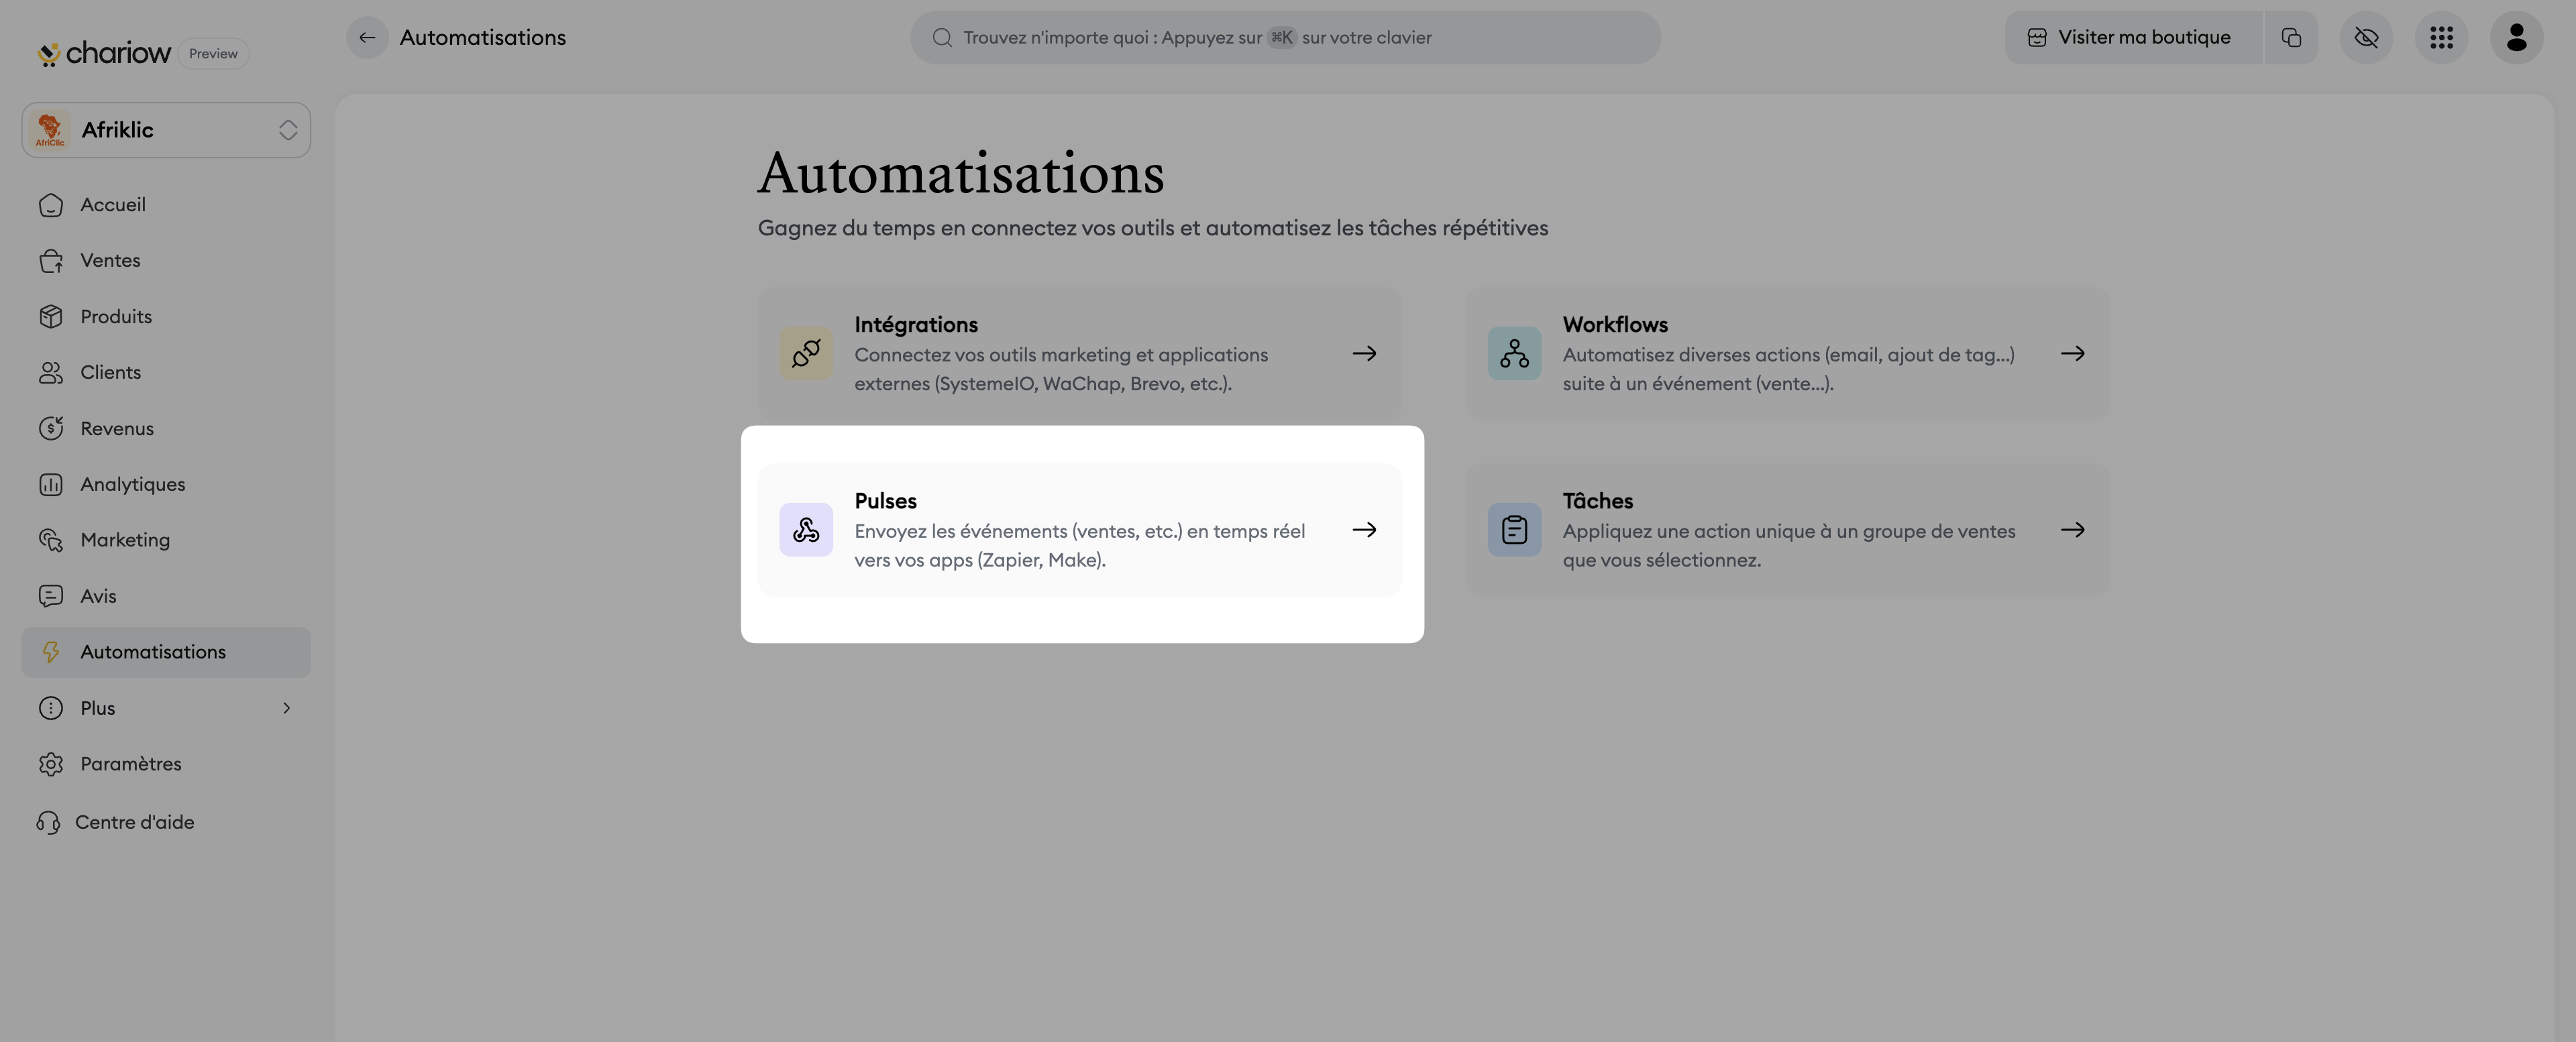The image size is (2576, 1042).
Task: Click the copy store link icon
Action: coord(2291,38)
